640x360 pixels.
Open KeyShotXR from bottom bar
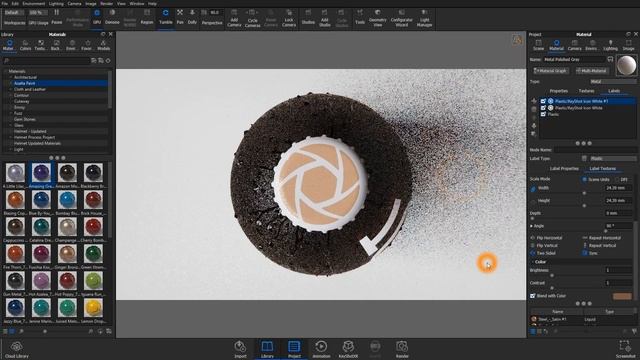tap(348, 349)
